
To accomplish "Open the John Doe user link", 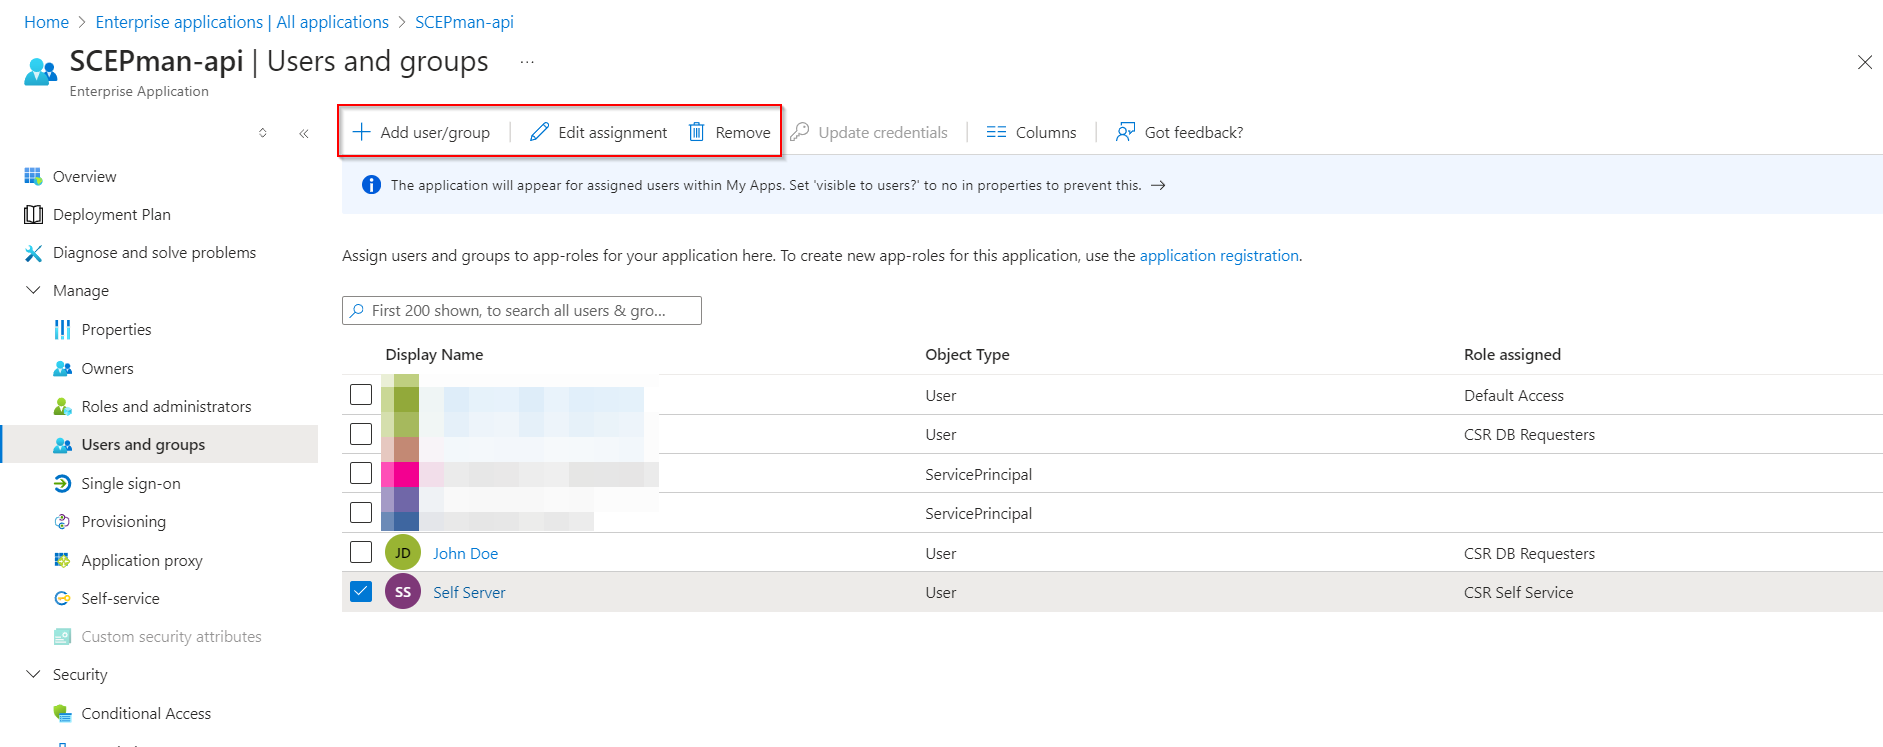I will 465,553.
